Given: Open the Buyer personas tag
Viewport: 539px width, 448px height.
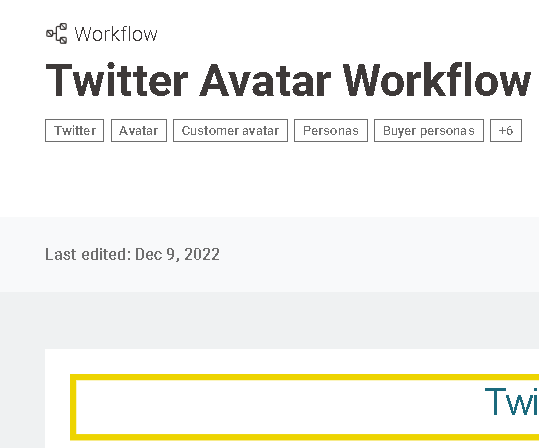Looking at the screenshot, I should click(x=429, y=131).
